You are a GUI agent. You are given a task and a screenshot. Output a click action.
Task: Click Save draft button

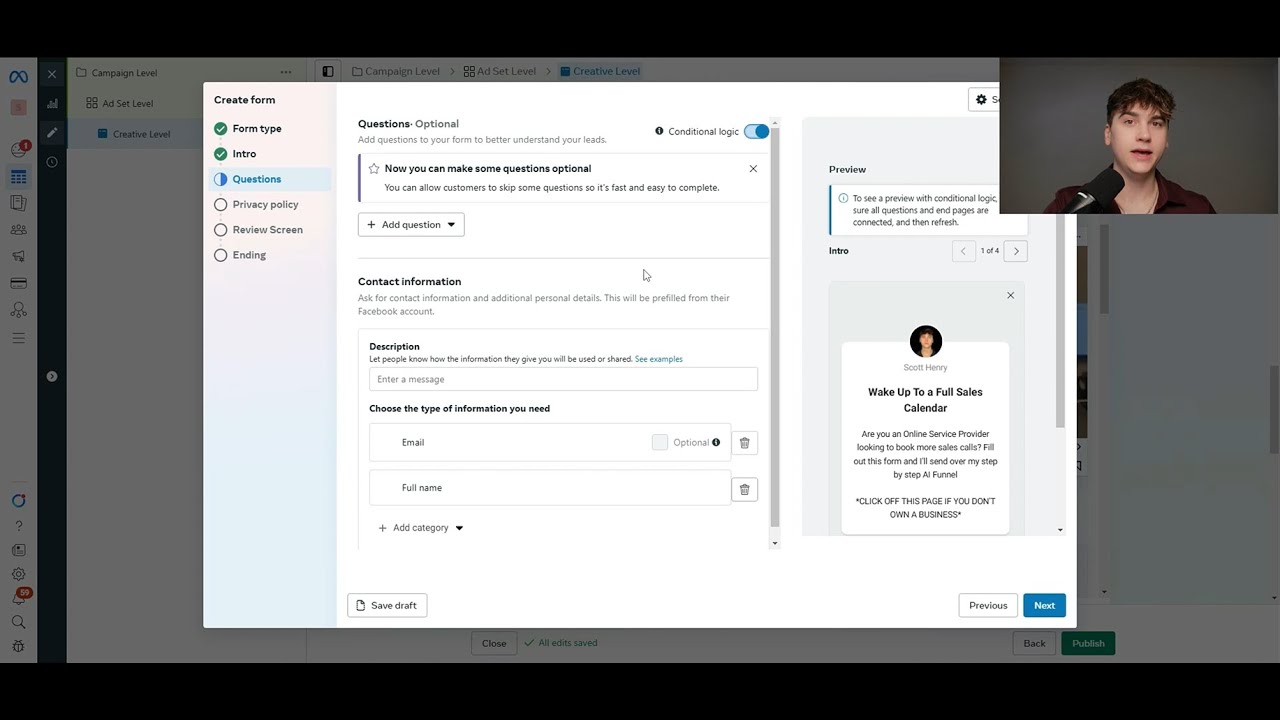pos(387,605)
